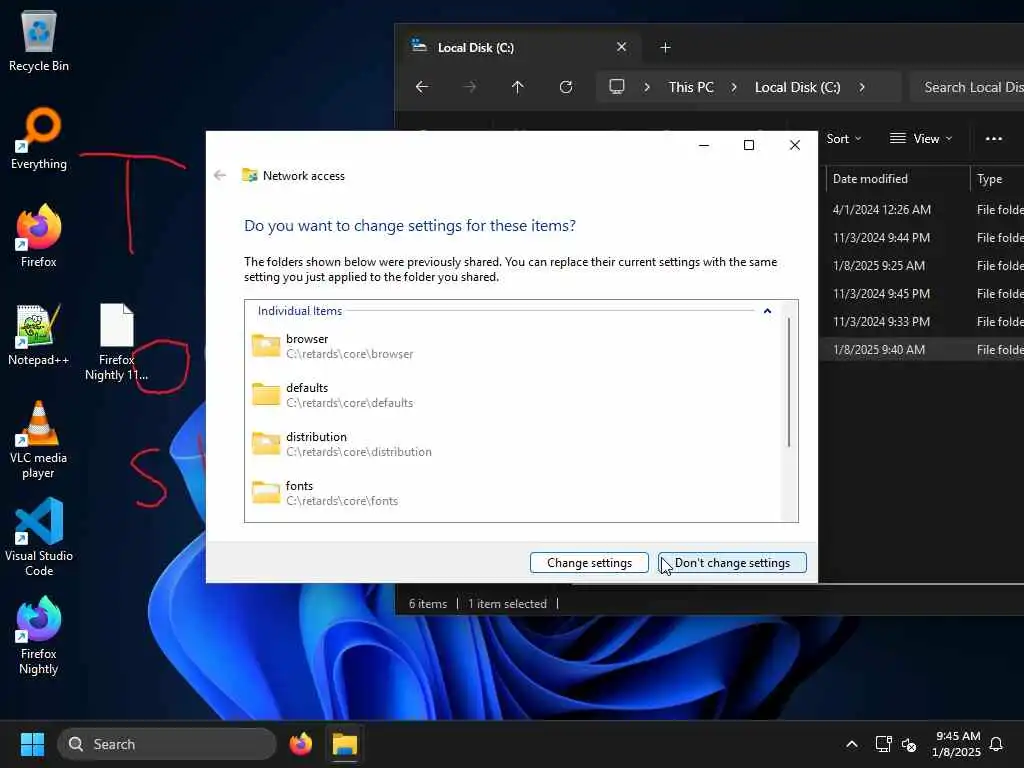The width and height of the screenshot is (1024, 768).
Task: Click Don't change settings button
Action: tap(732, 563)
